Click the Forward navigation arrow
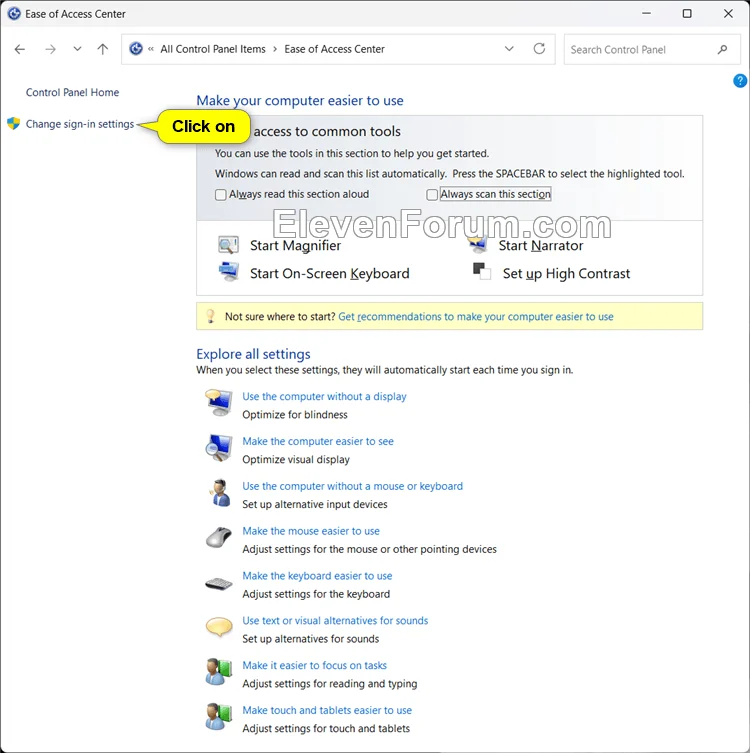This screenshot has height=753, width=750. coord(50,49)
